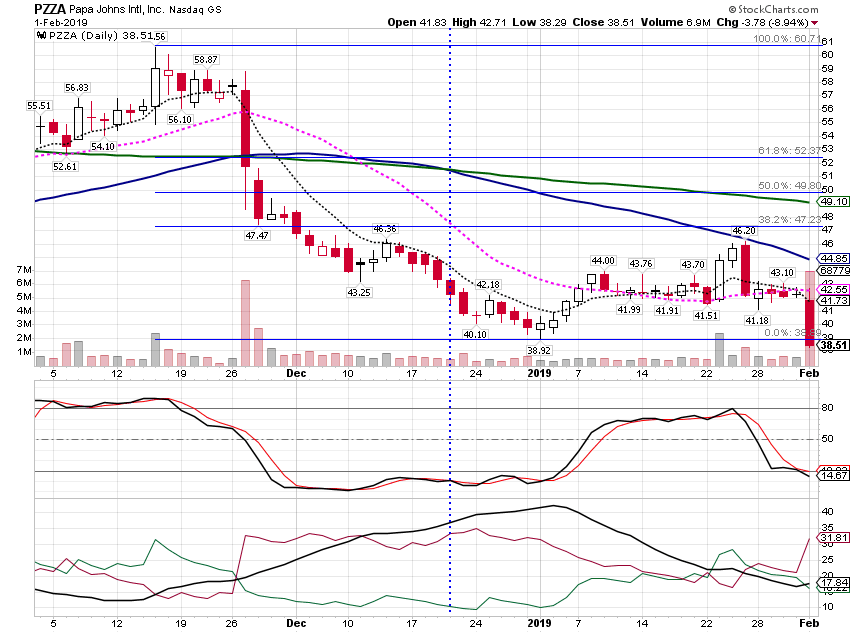850x633 pixels.
Task: Click the Papa Johns Intl, Inc. company name
Action: [x=117, y=9]
